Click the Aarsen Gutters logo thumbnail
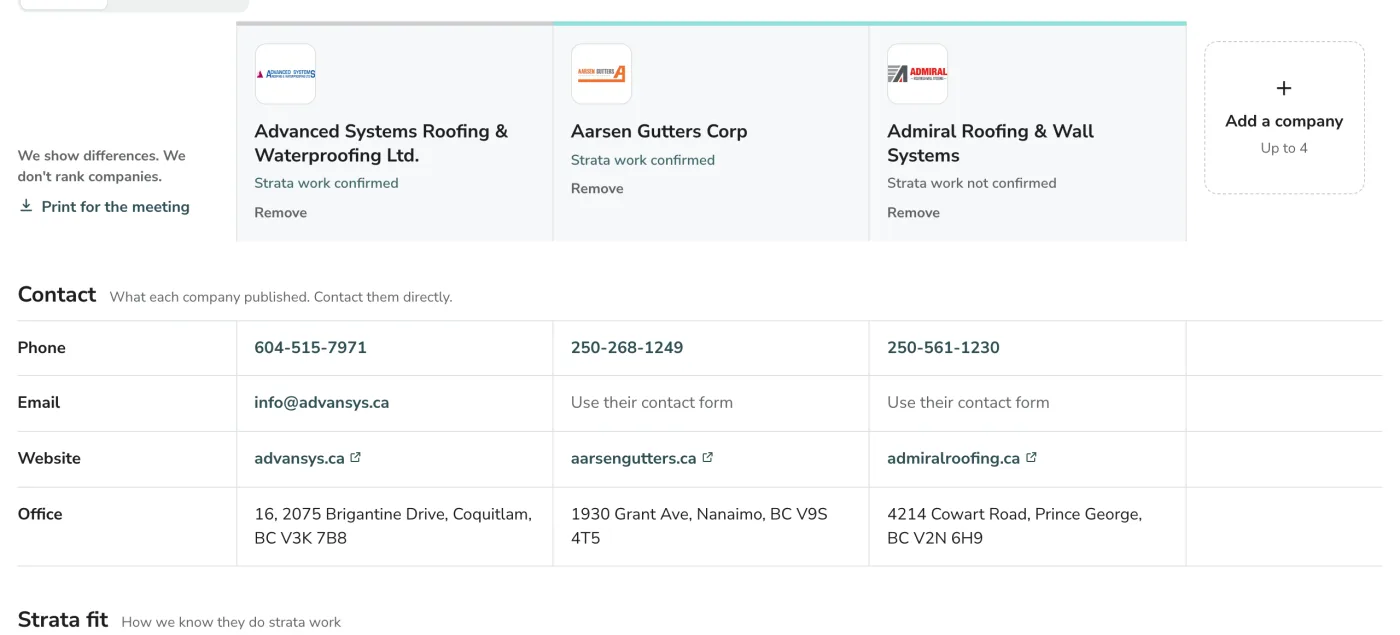The image size is (1400, 635). click(x=601, y=74)
